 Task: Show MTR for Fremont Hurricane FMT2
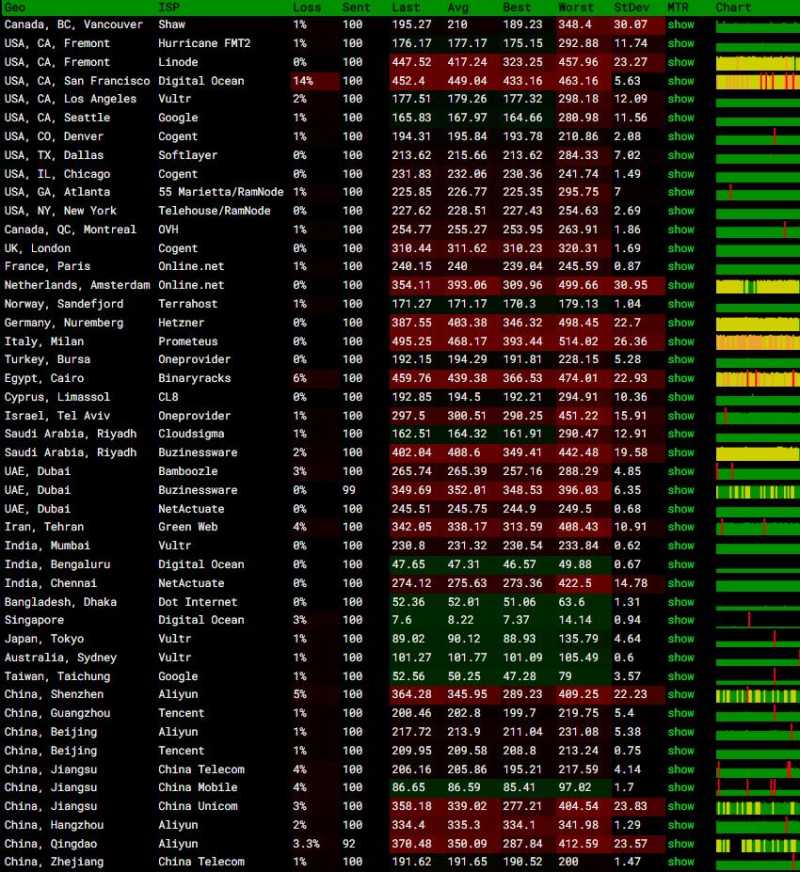coord(681,43)
